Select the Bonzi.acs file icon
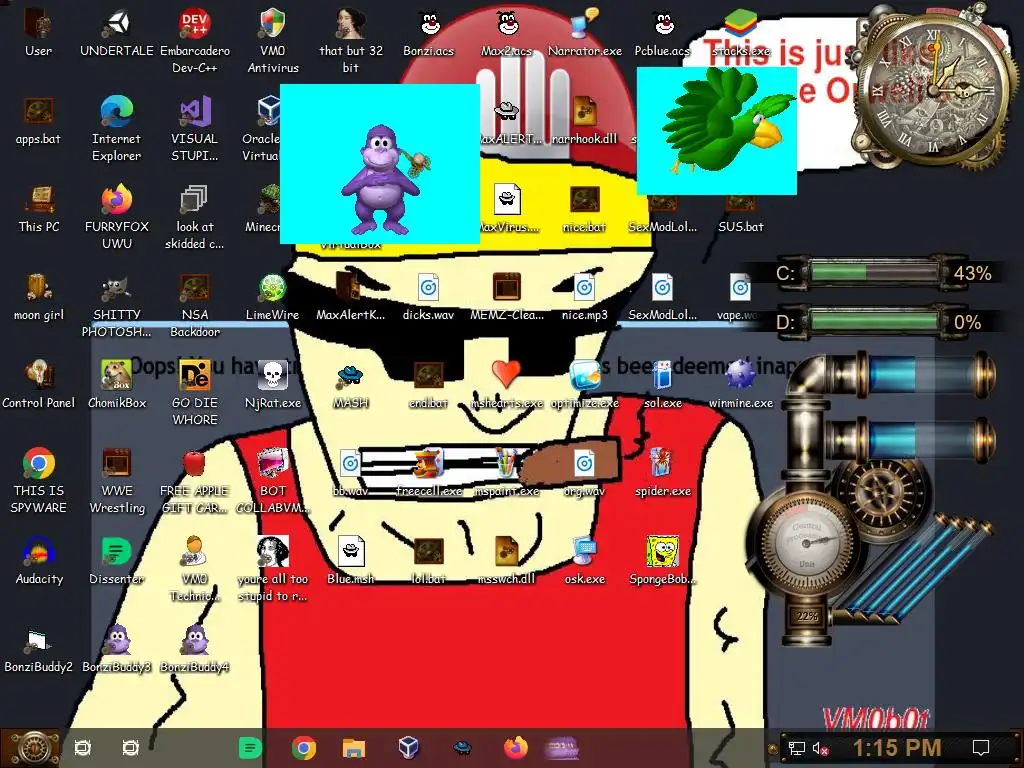 [x=429, y=33]
